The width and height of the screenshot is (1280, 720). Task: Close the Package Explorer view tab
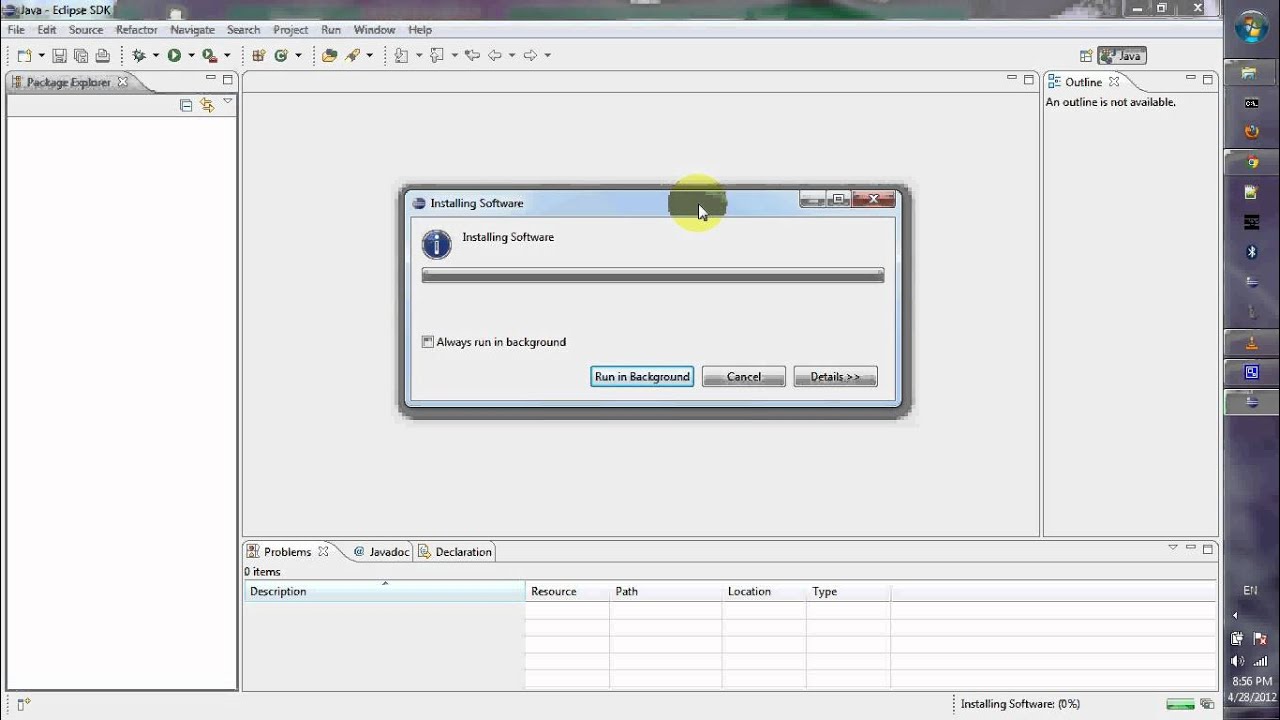123,82
